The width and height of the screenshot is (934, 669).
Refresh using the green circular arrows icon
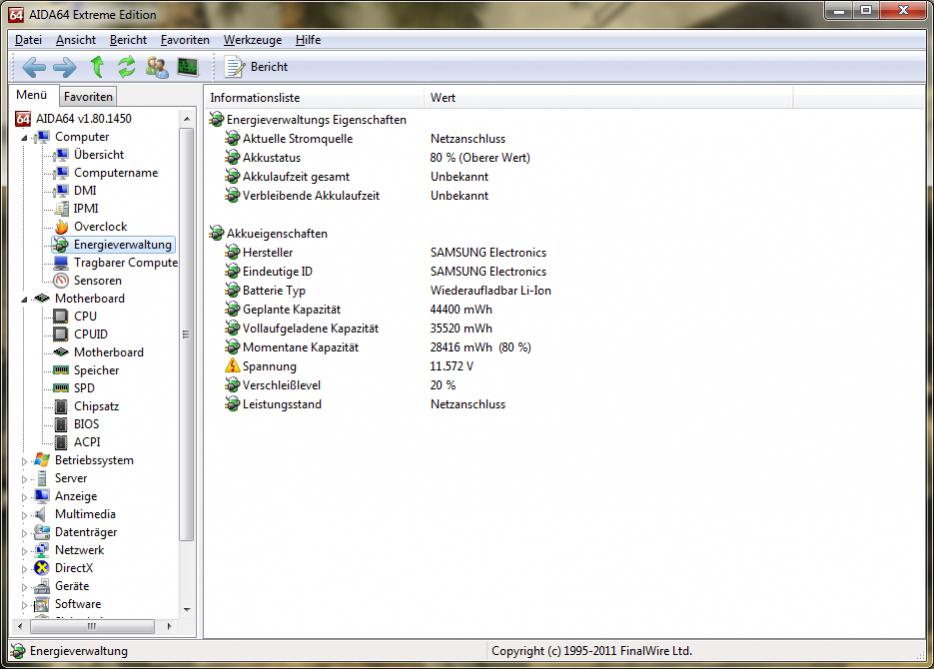point(126,67)
